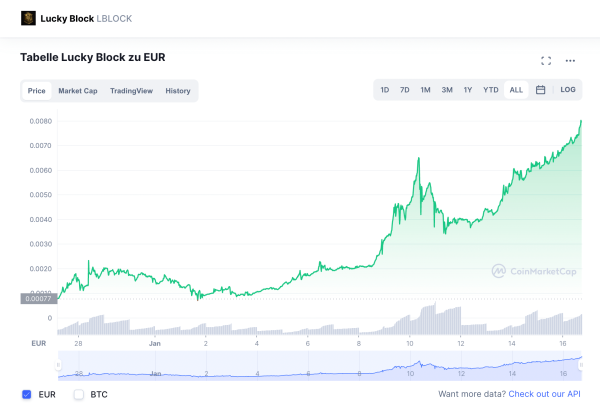Image resolution: width=600 pixels, height=418 pixels.
Task: Click the 28 label on the date axis
Action: point(78,343)
